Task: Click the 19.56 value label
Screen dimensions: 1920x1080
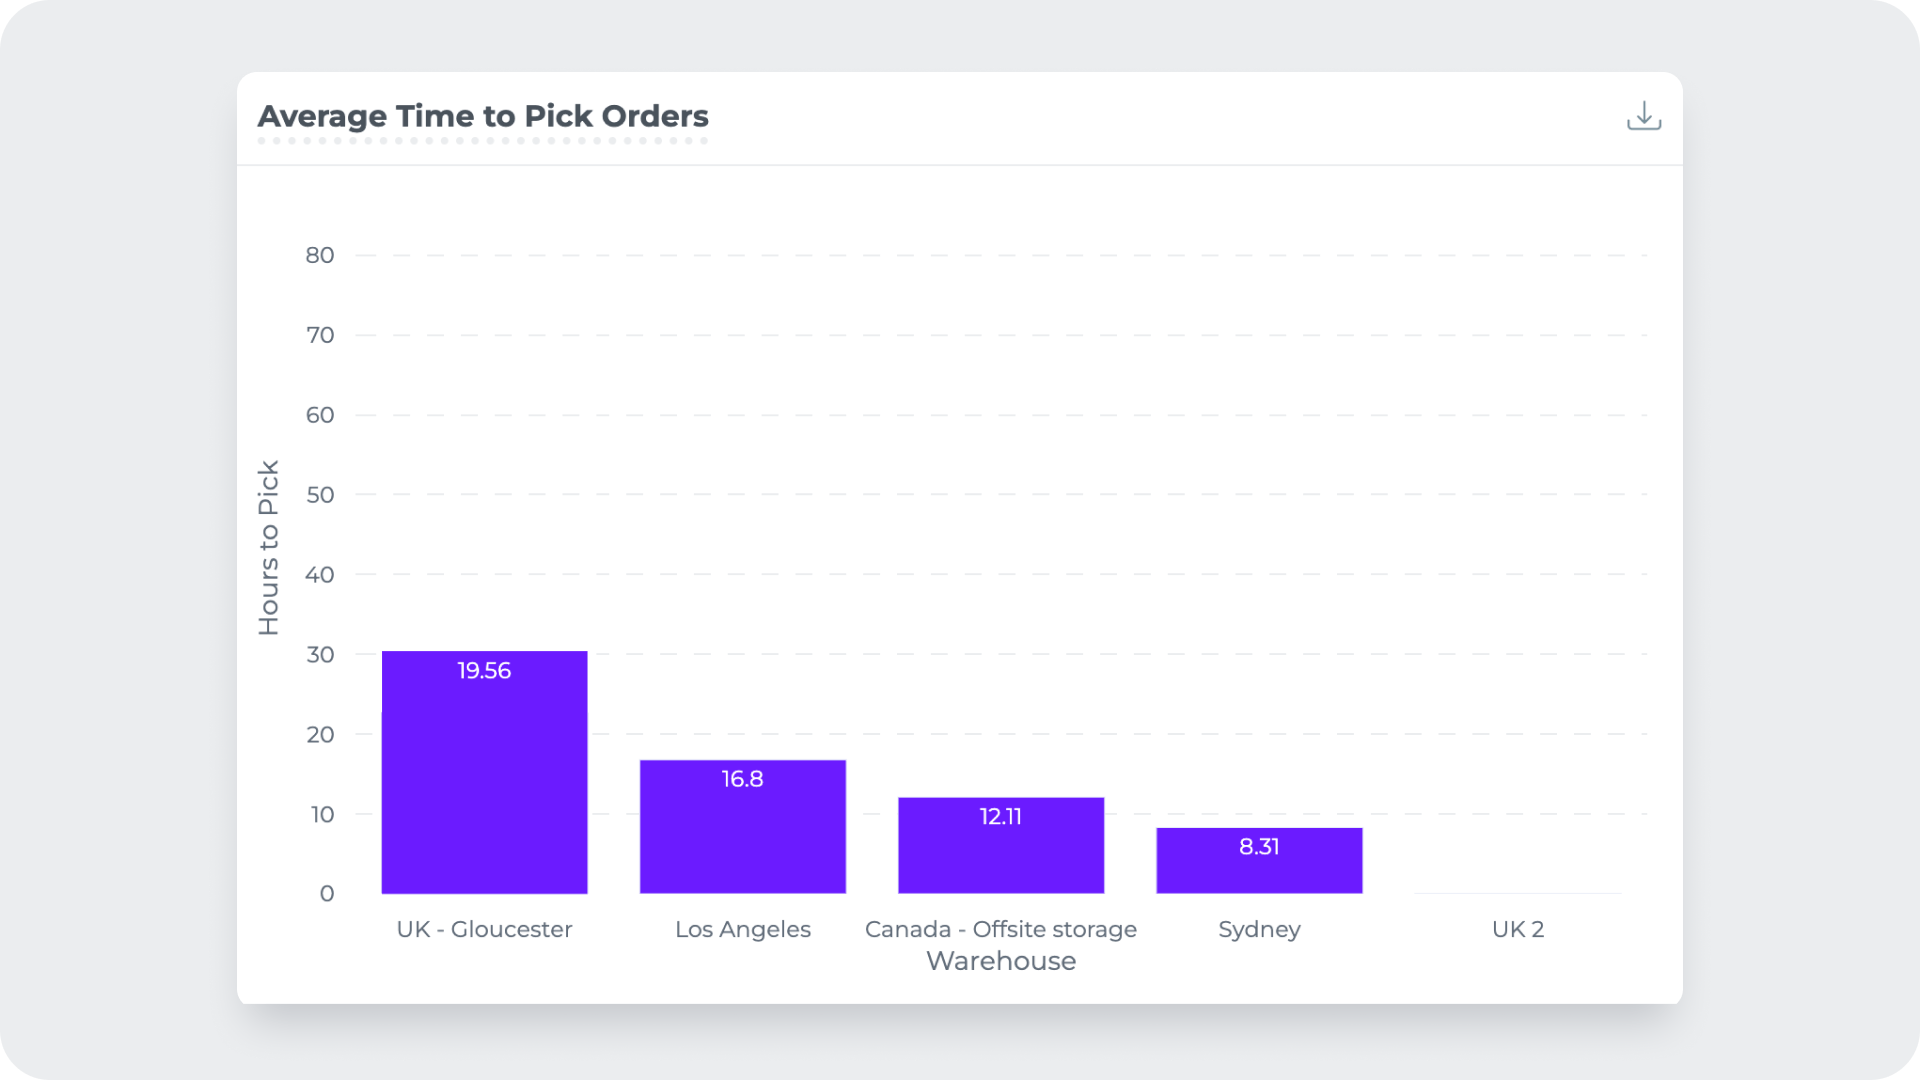Action: (483, 670)
